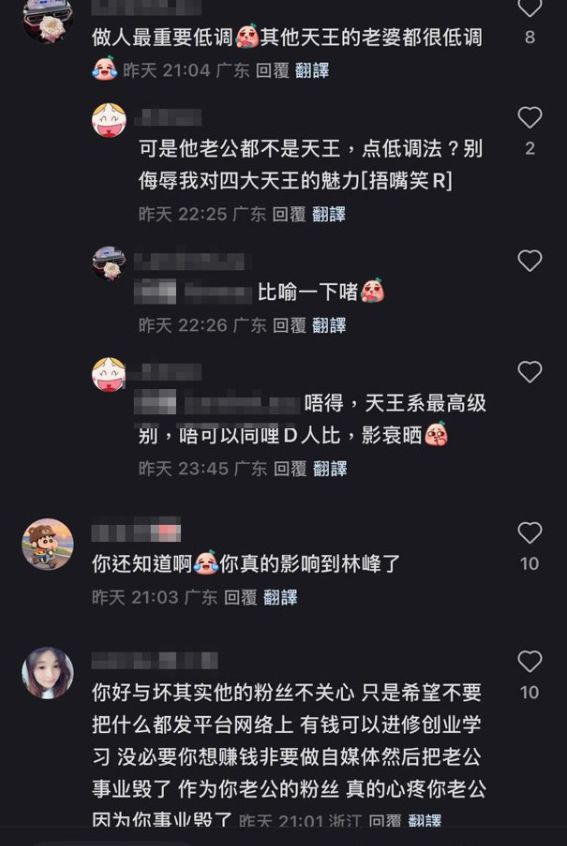The image size is (567, 846).
Task: Reply to the 昨天 22:25 comment
Action: click(289, 214)
